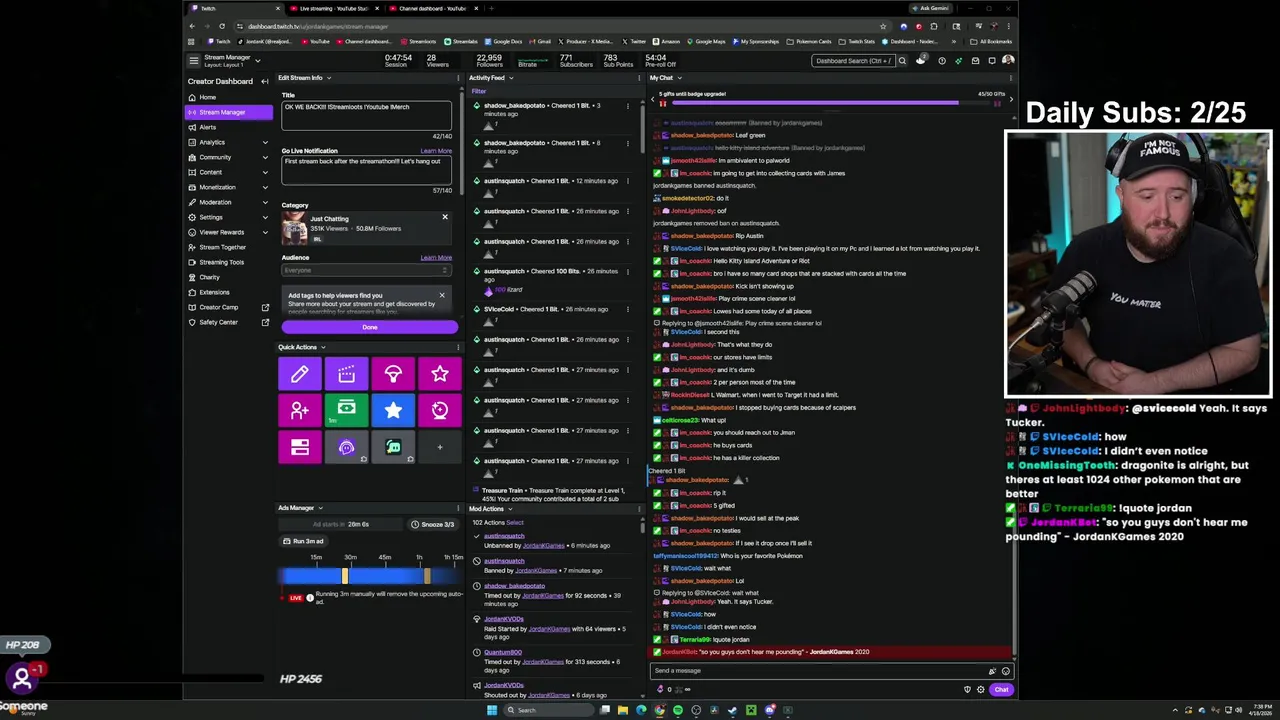Viewport: 1280px width, 720px height.
Task: Add a new quick action with plus tile
Action: click(x=440, y=447)
